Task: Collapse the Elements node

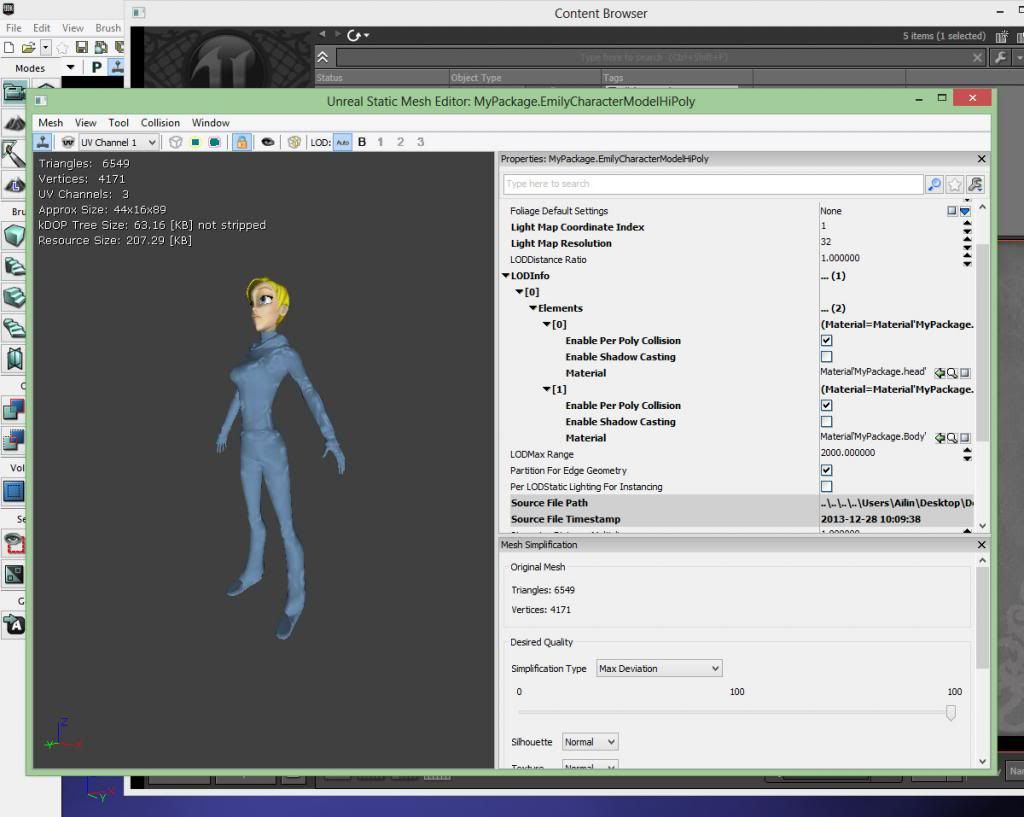Action: pos(533,308)
